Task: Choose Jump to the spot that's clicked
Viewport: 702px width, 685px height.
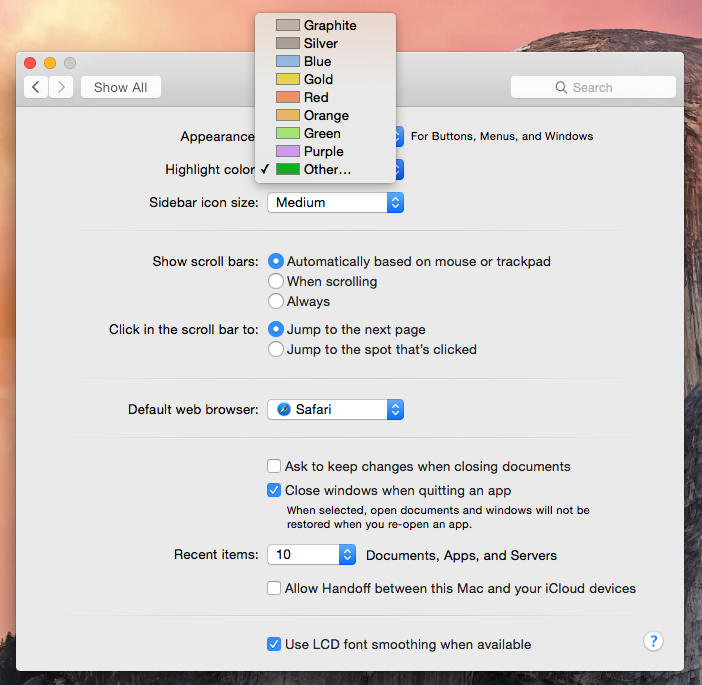Action: [276, 349]
